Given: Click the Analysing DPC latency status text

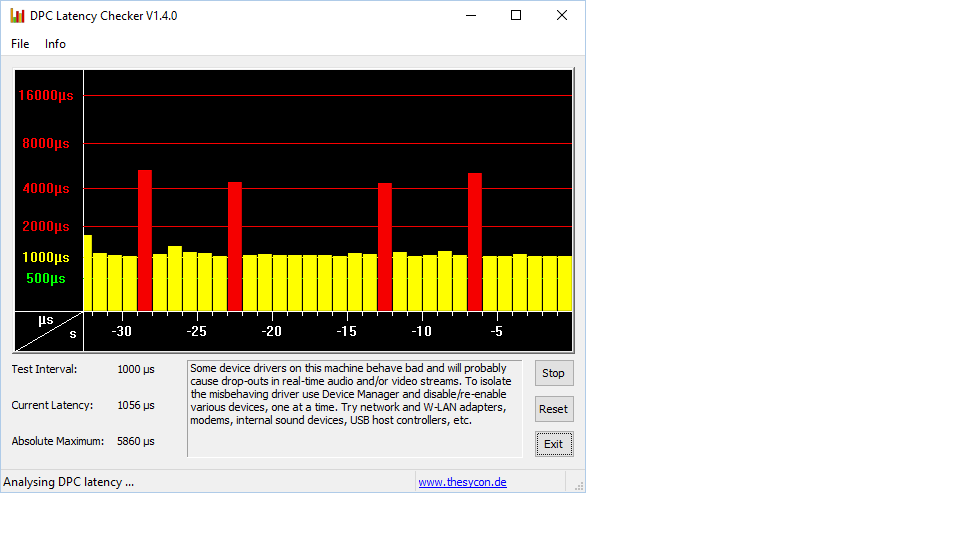Looking at the screenshot, I should click(x=69, y=482).
